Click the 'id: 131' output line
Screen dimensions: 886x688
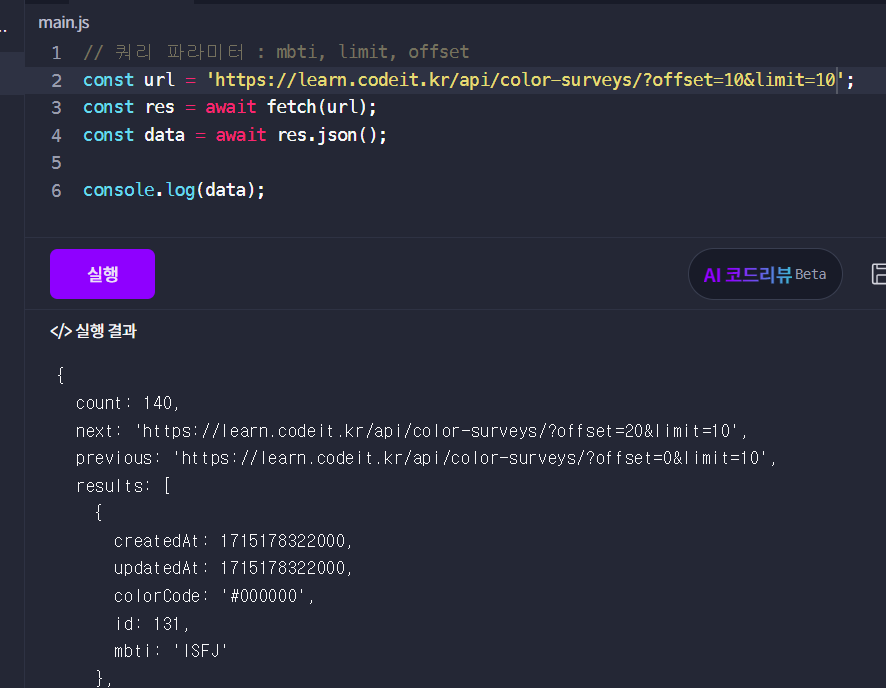click(151, 624)
